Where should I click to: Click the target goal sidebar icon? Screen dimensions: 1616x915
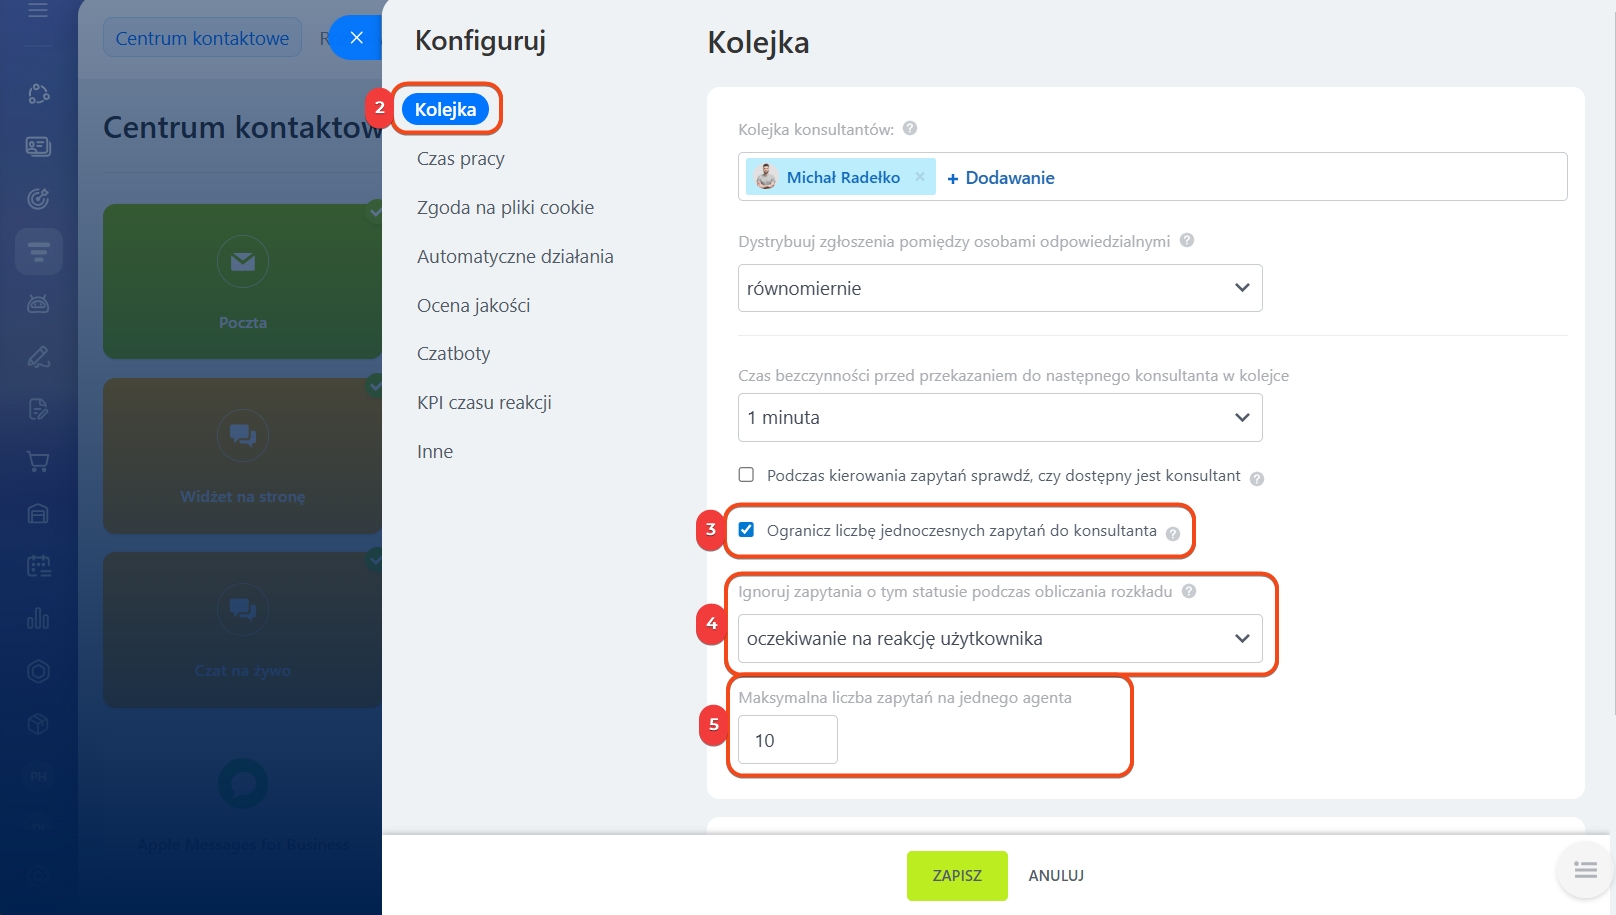[x=38, y=199]
